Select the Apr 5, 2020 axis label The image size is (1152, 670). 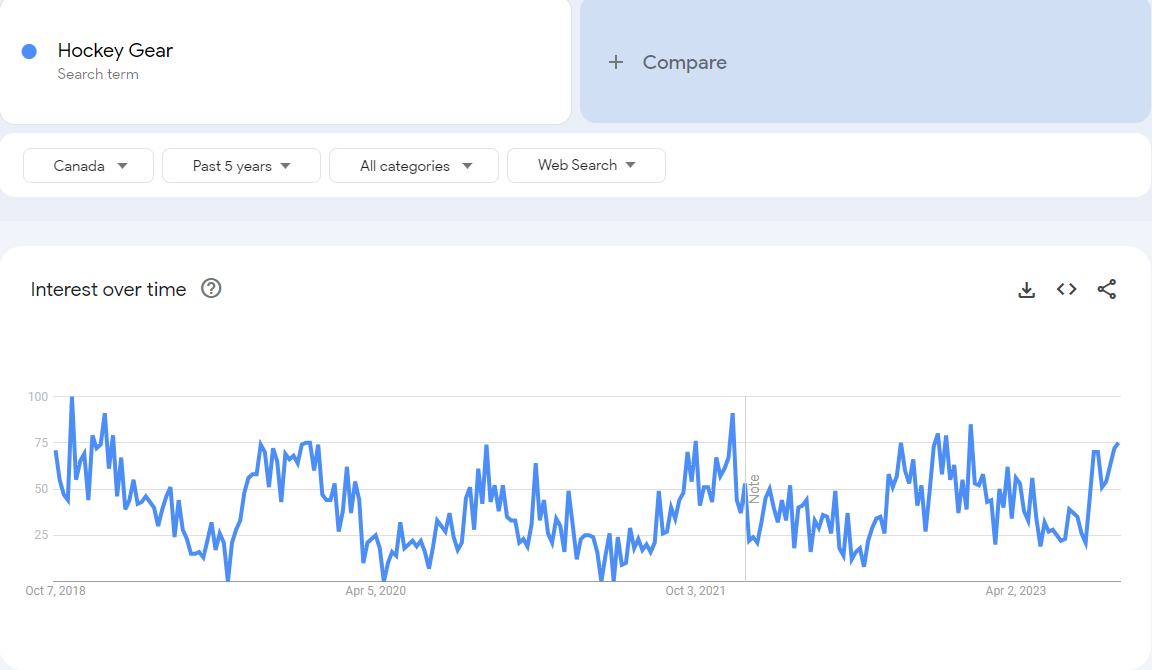tap(375, 591)
